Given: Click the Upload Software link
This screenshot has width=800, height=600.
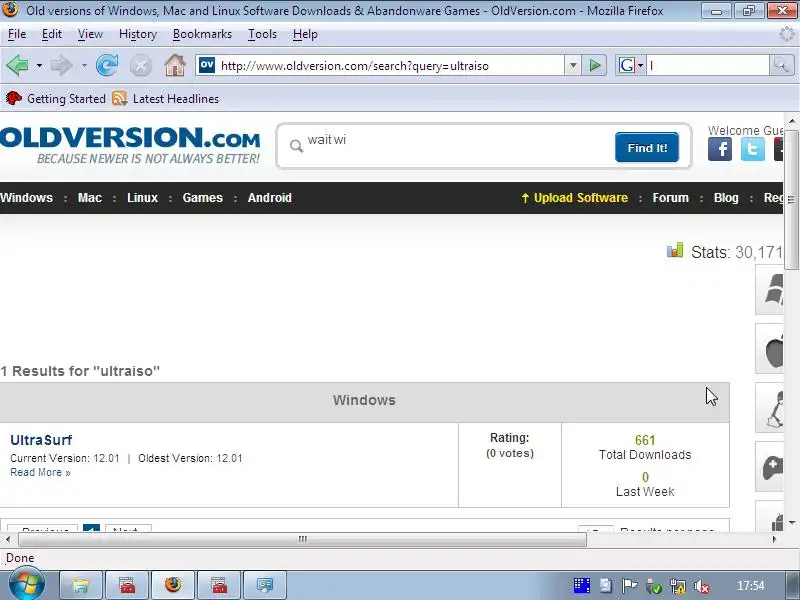Looking at the screenshot, I should pyautogui.click(x=574, y=198).
